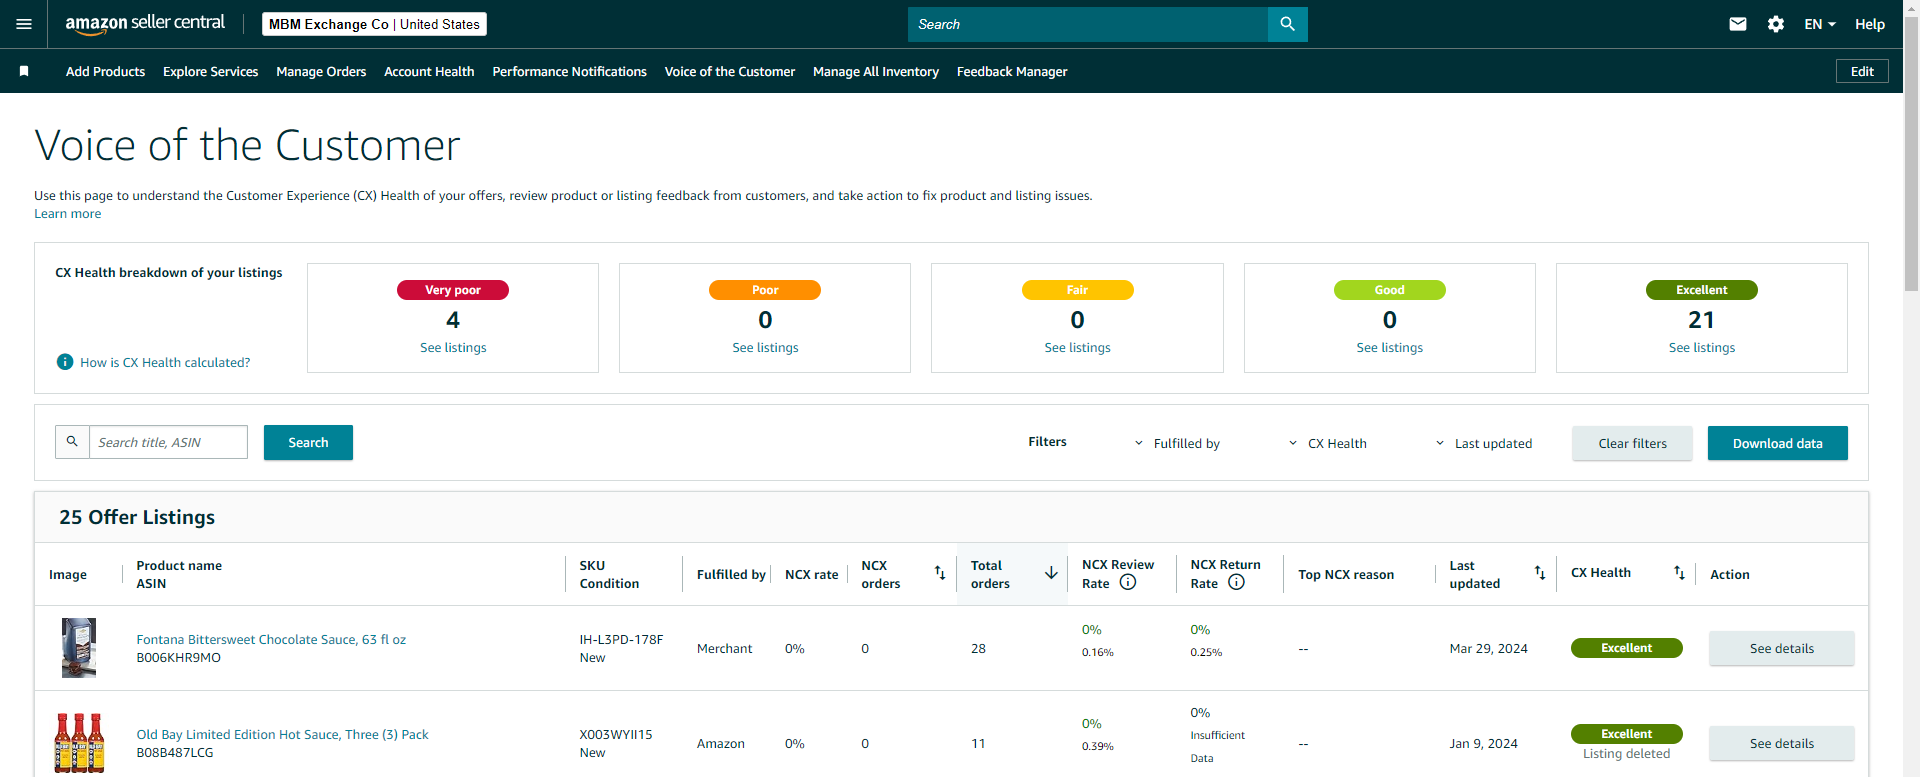The image size is (1920, 777).
Task: See listings under Poor
Action: (x=765, y=347)
